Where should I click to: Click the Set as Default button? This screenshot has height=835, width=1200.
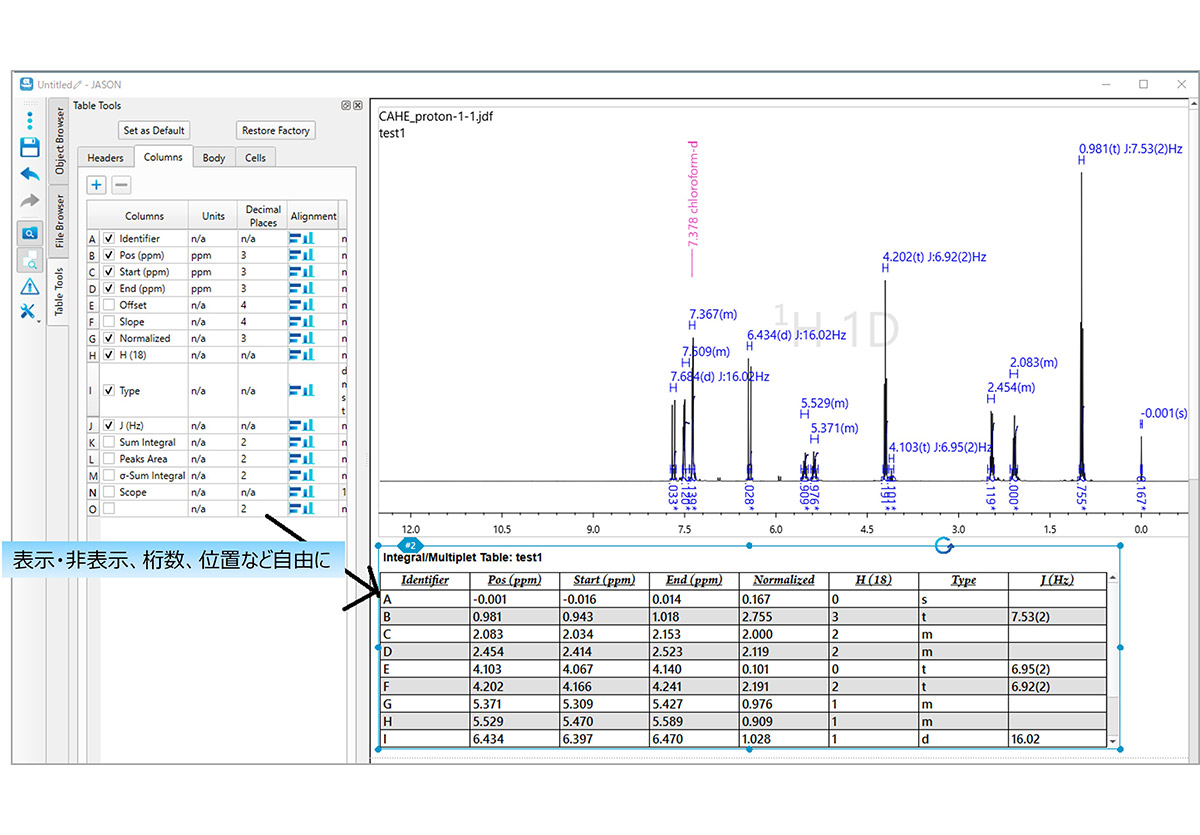[154, 131]
